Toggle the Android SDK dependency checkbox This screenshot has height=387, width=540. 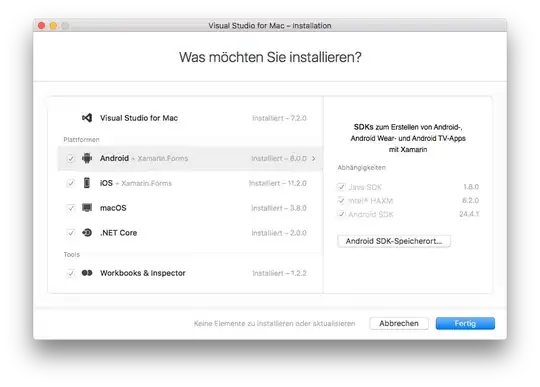click(341, 214)
